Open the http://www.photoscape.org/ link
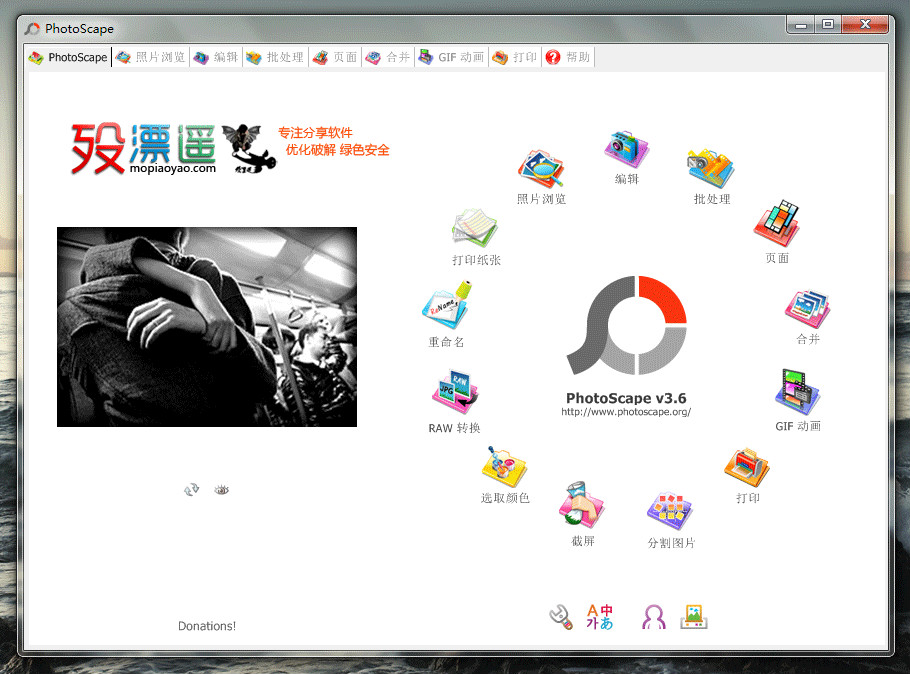Image resolution: width=910 pixels, height=674 pixels. click(626, 412)
